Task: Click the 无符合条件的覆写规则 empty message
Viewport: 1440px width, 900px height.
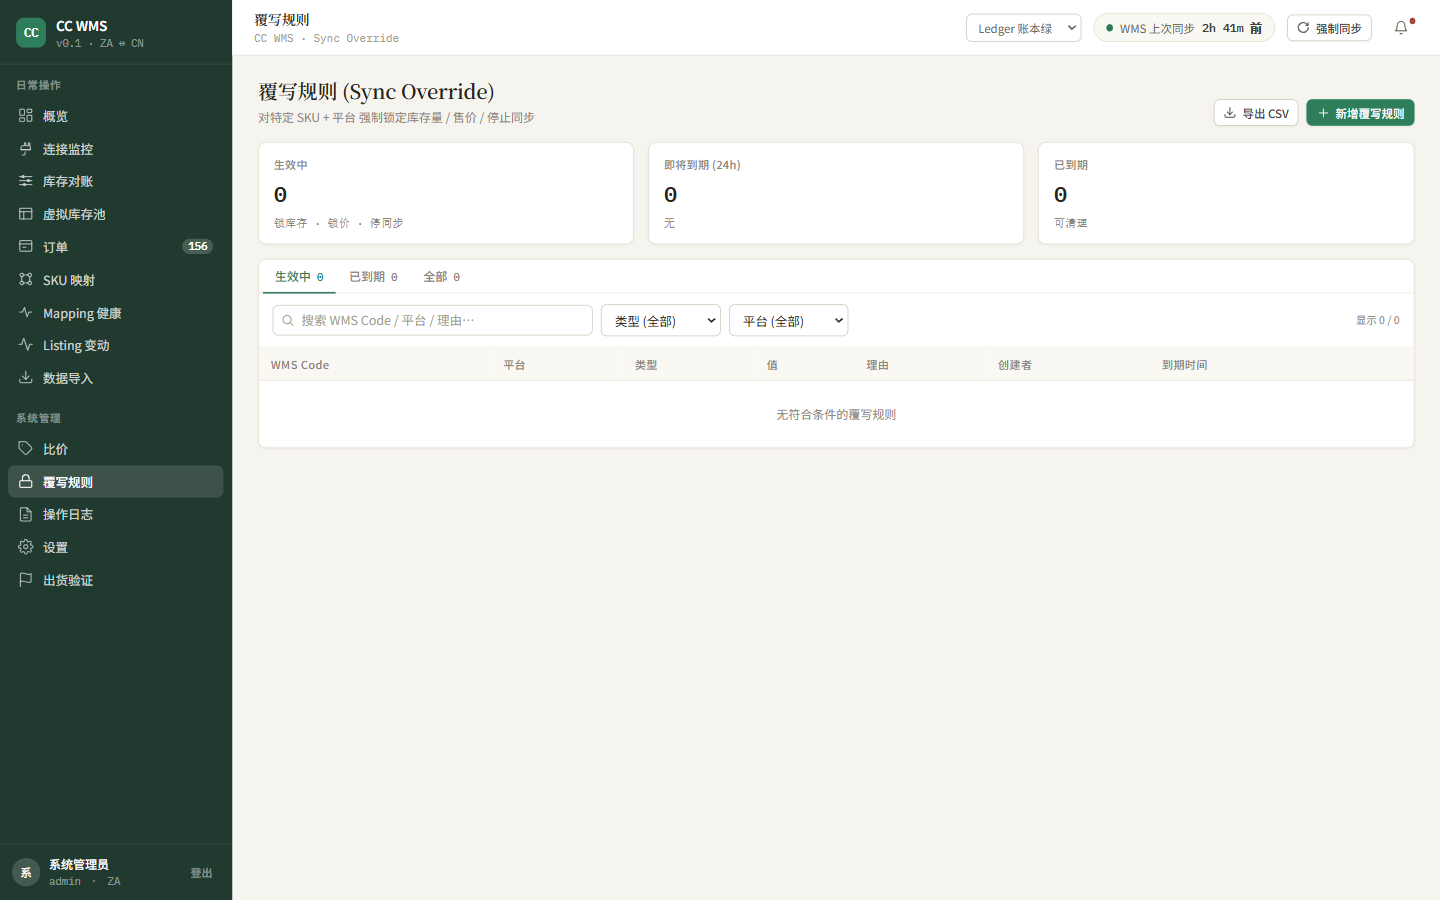Action: 836,414
